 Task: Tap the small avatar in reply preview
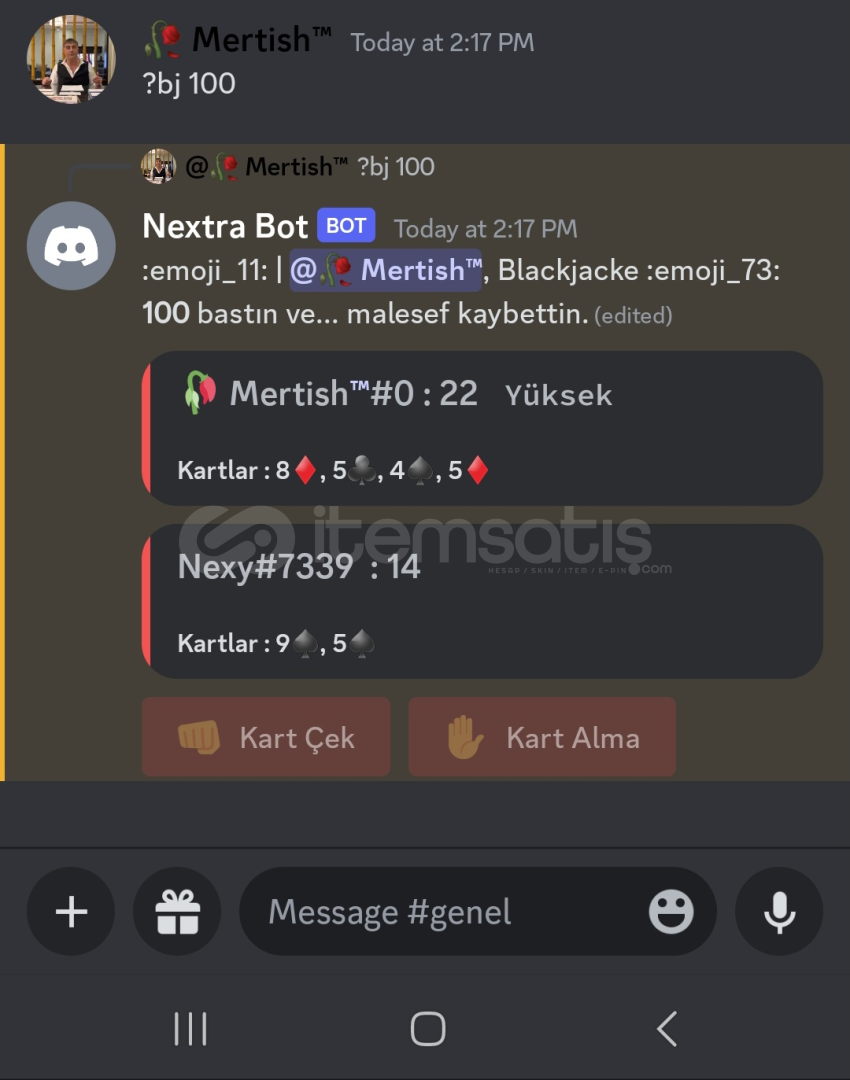tap(158, 166)
